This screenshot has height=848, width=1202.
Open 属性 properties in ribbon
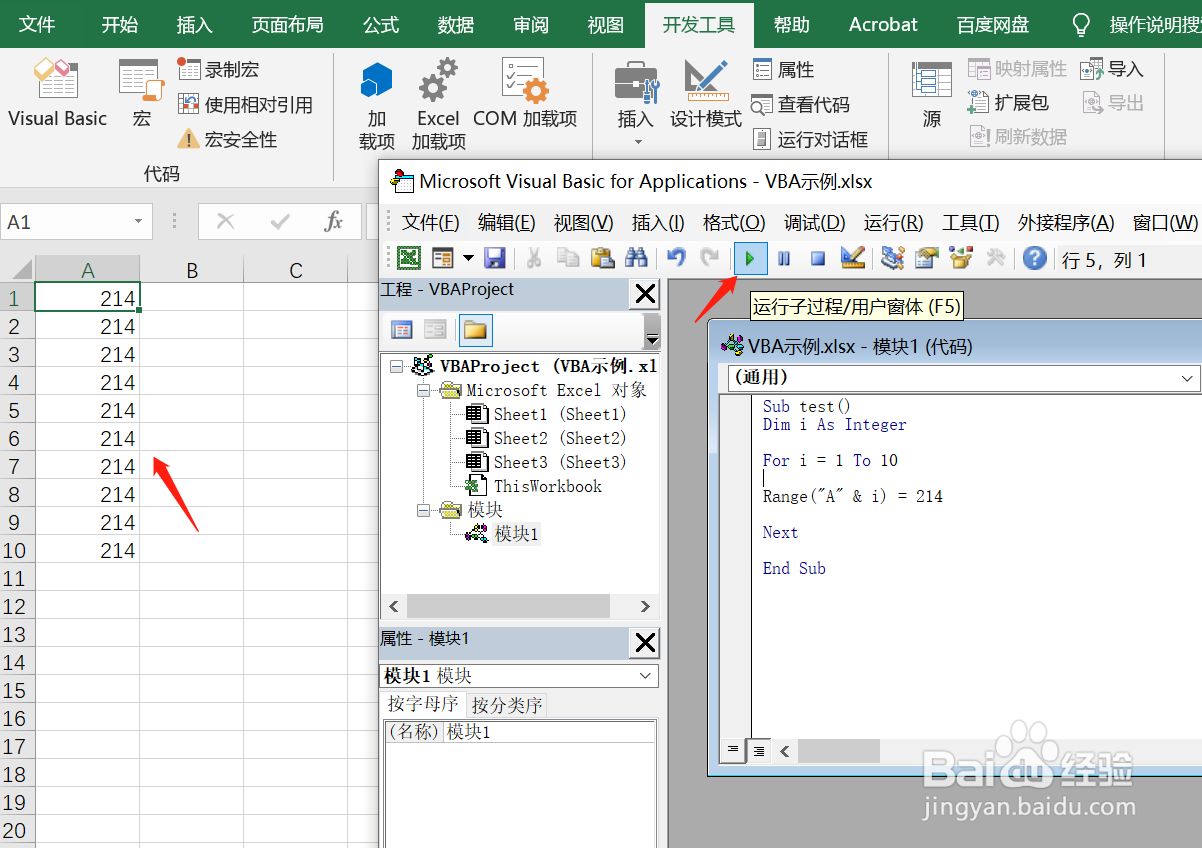point(784,69)
